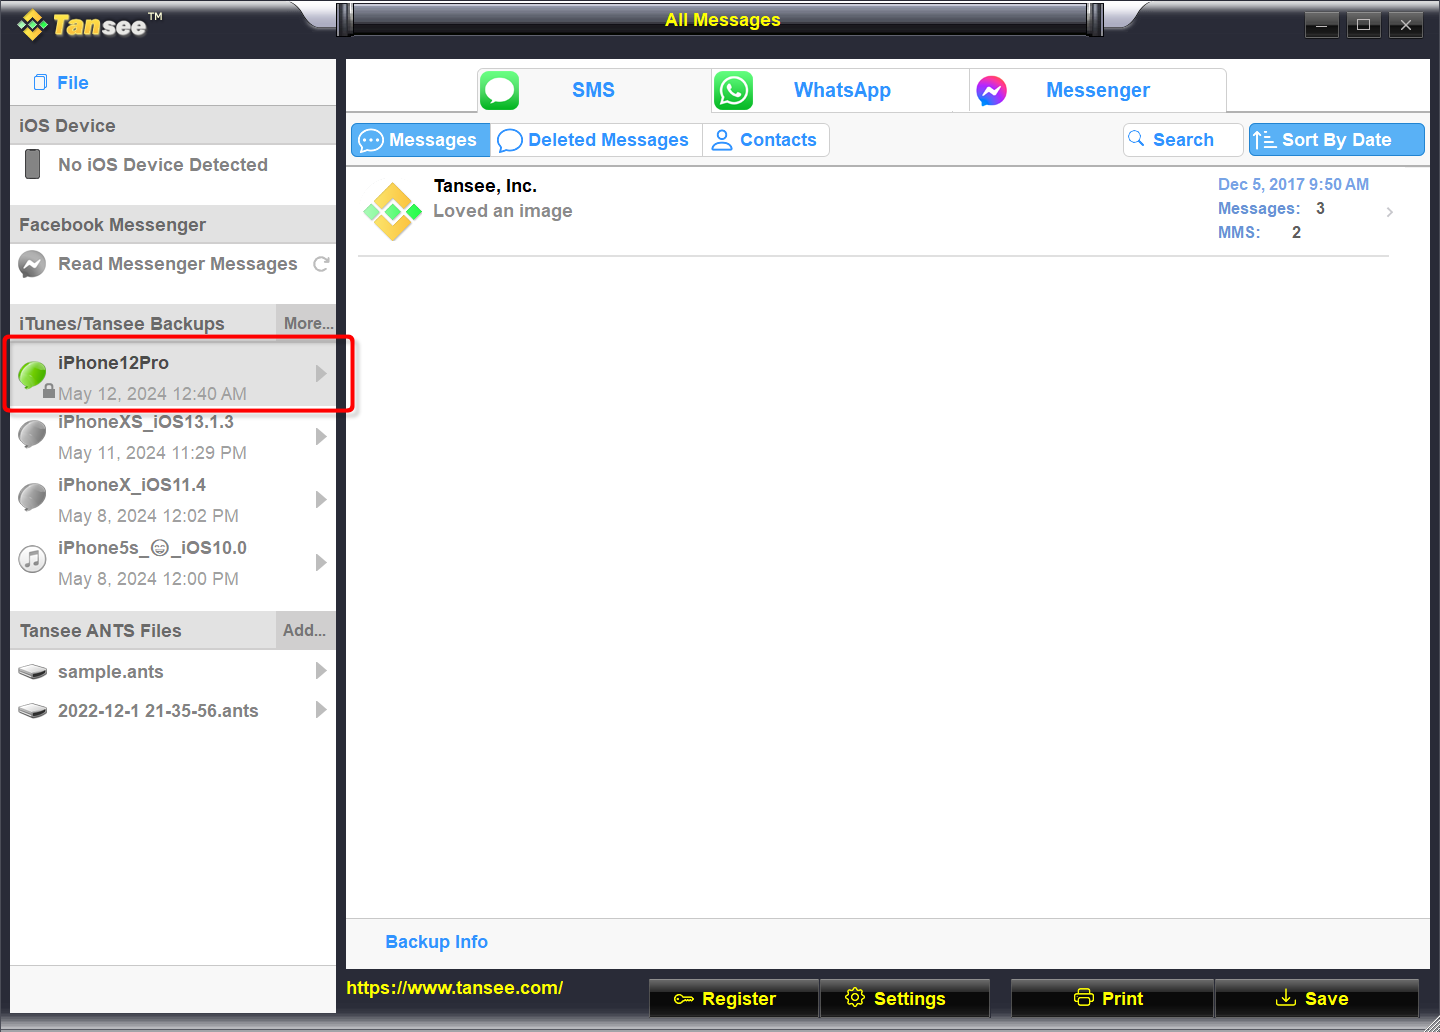1440x1032 pixels.
Task: Select the iPhoneXS_iOS13.1.3 backup
Action: [173, 437]
